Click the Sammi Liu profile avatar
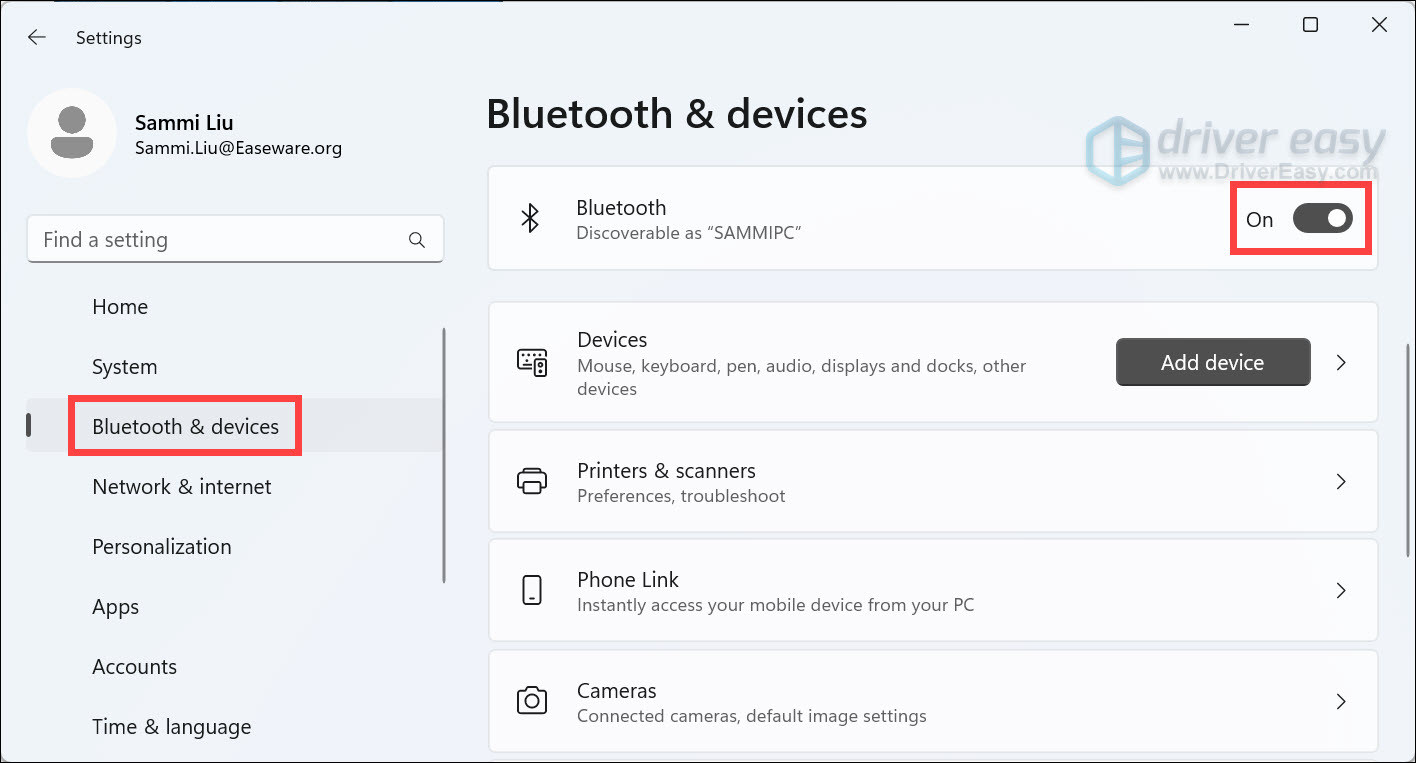Screen dimensions: 1416x763 (x=72, y=133)
